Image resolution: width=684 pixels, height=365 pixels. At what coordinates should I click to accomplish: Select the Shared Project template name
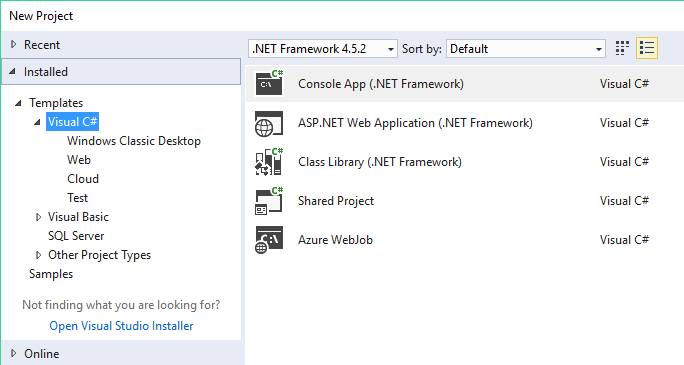point(336,201)
